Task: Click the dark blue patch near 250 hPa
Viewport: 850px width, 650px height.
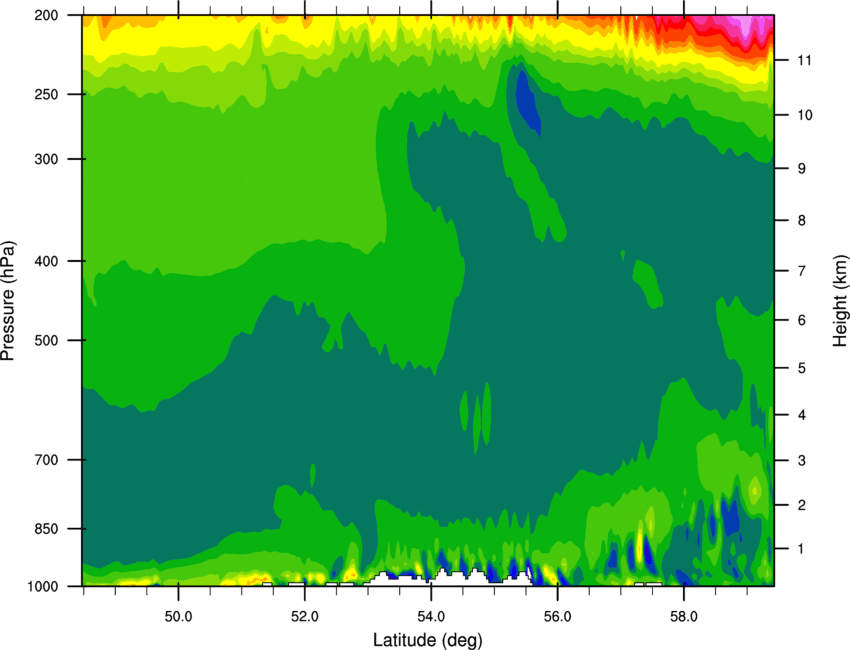Action: point(527,103)
